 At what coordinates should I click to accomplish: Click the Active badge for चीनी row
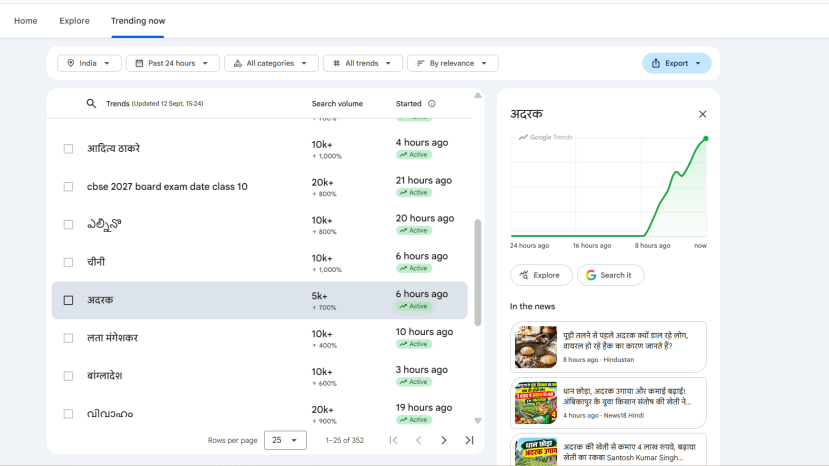pos(414,268)
